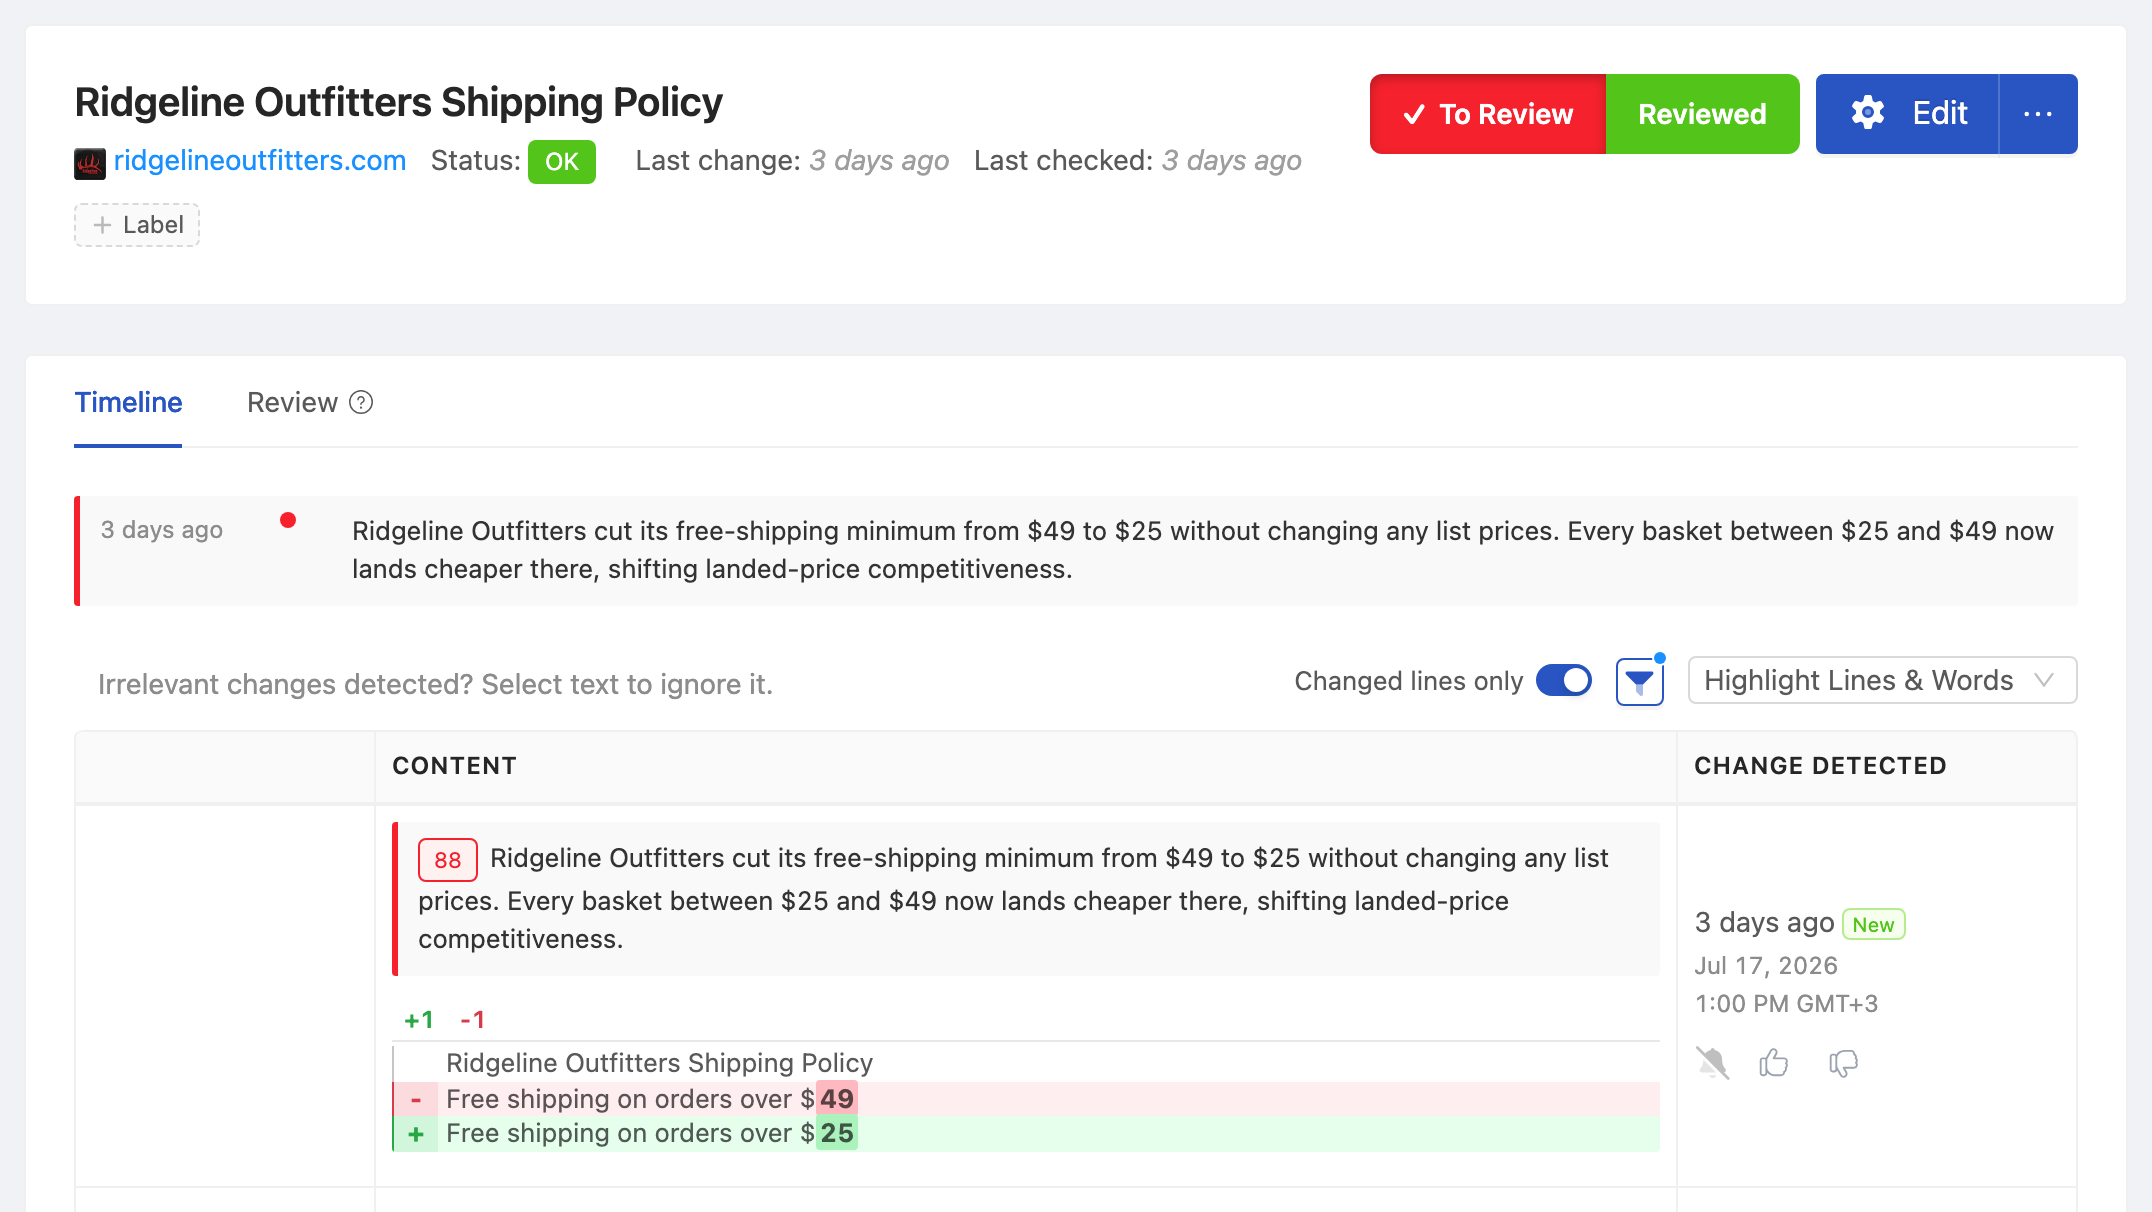The height and width of the screenshot is (1212, 2152).
Task: Mark as To Review
Action: pos(1488,114)
